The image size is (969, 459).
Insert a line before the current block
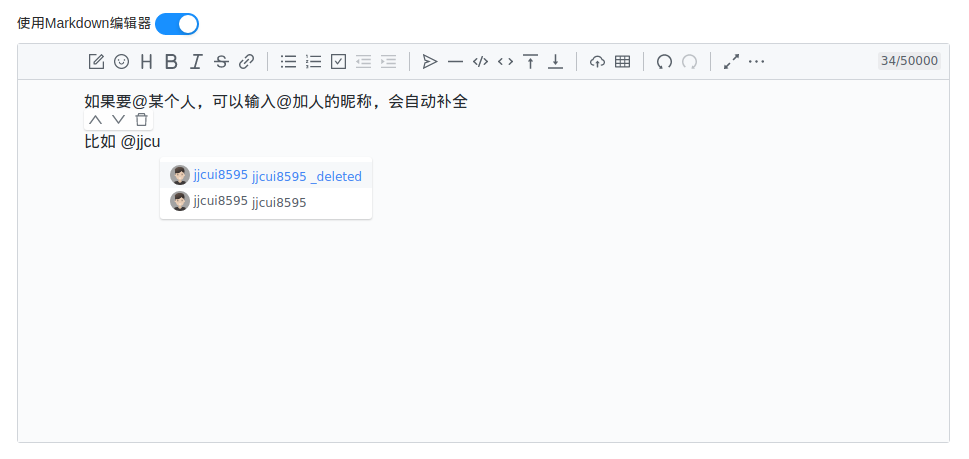click(x=530, y=61)
